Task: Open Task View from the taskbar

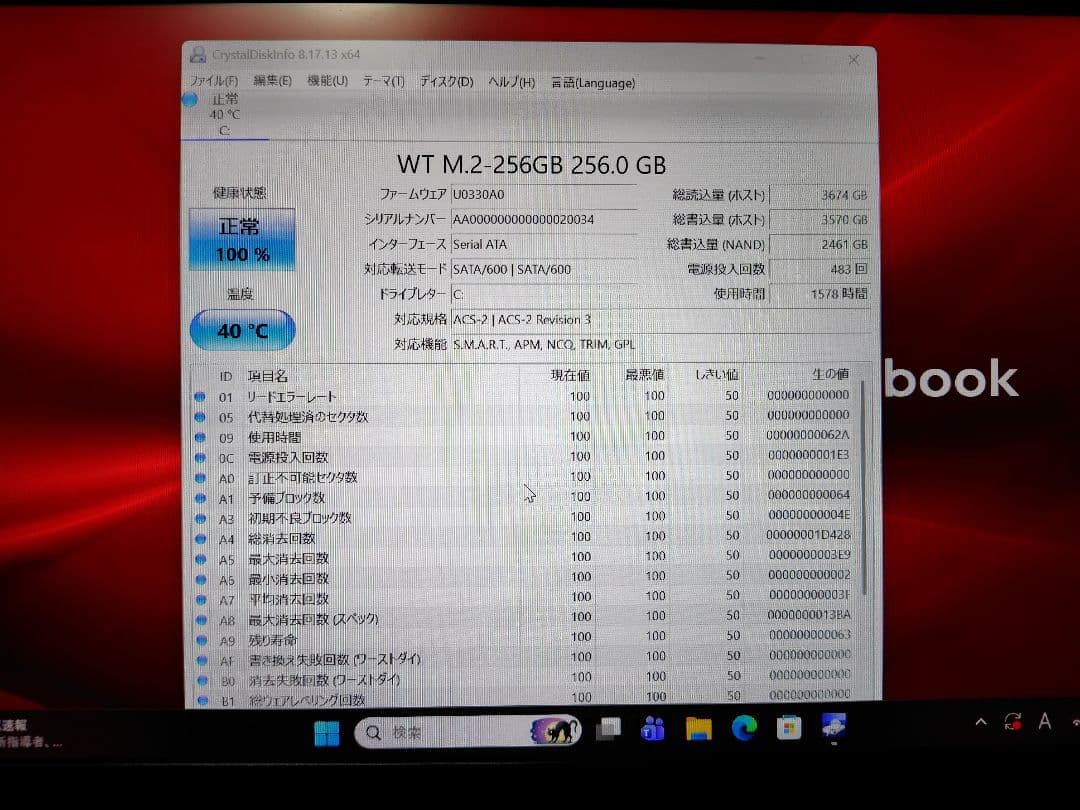Action: coord(608,729)
